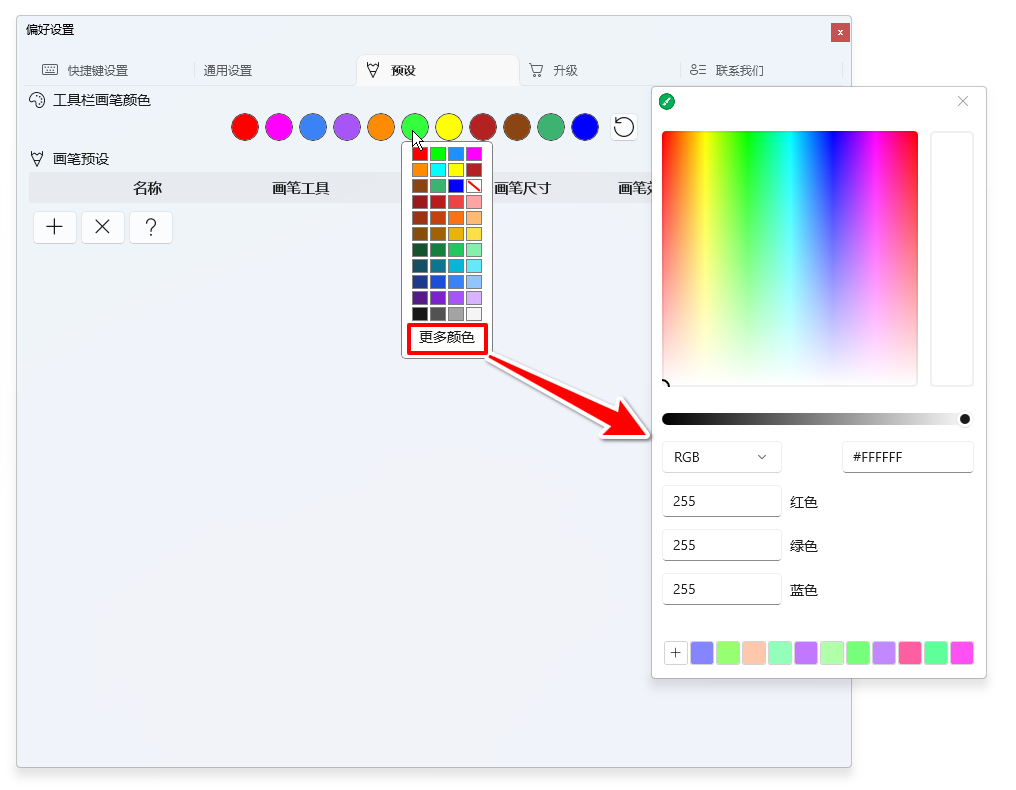Screen dimensions: 1016x790
Task: Click the 蓝色 value field
Action: 721,589
